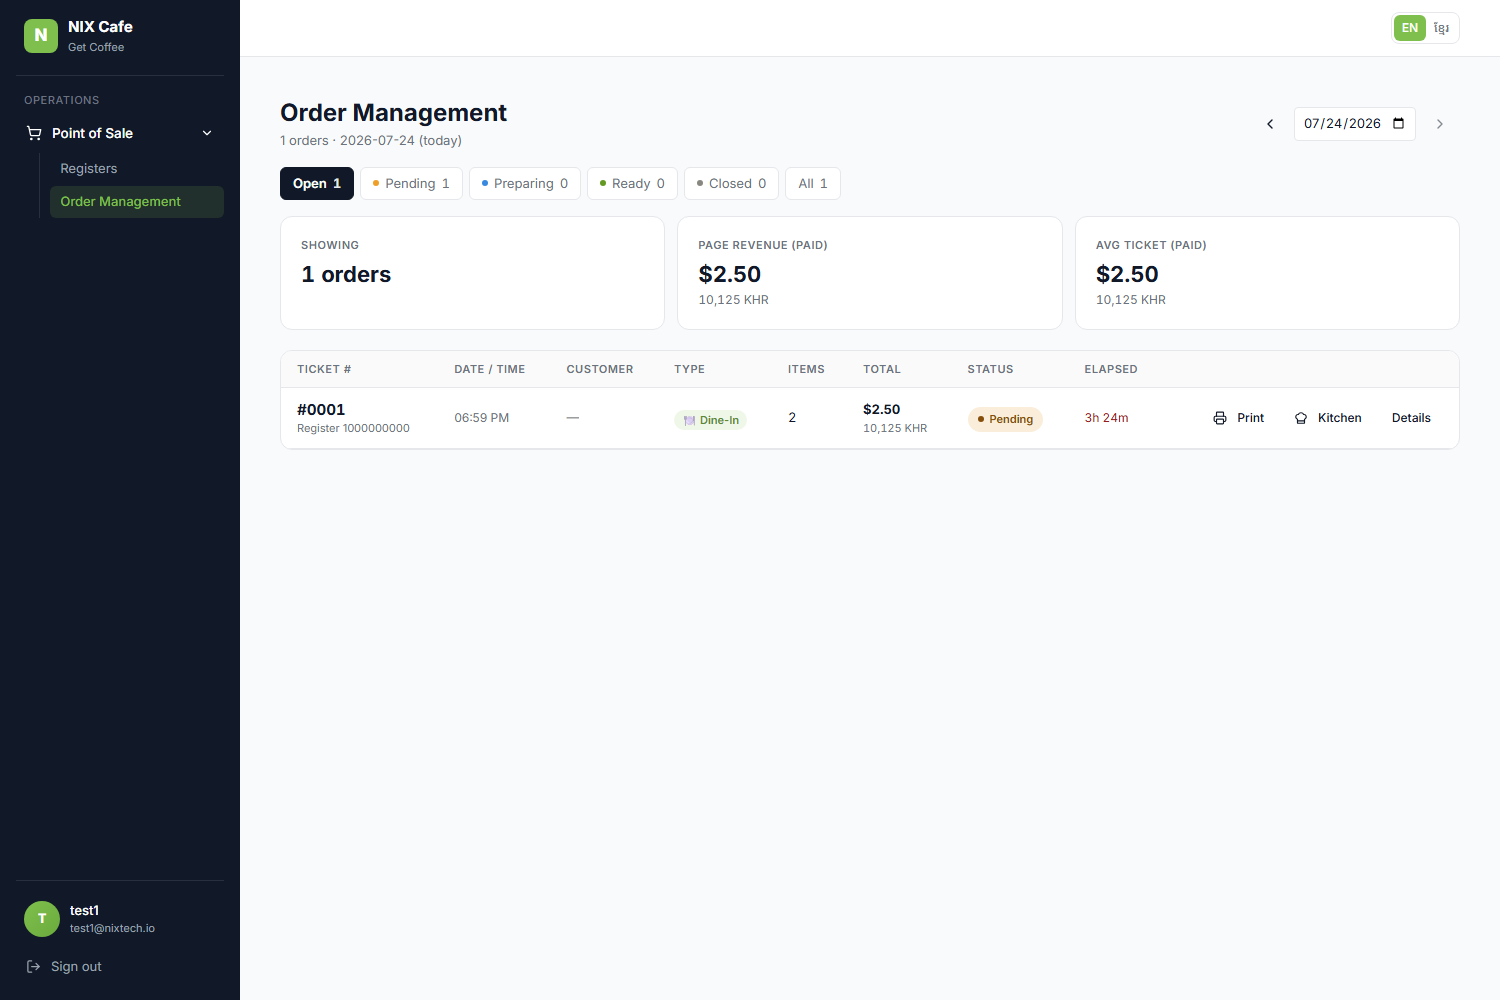This screenshot has height=1000, width=1500.
Task: Go to the next day arrow
Action: point(1440,124)
